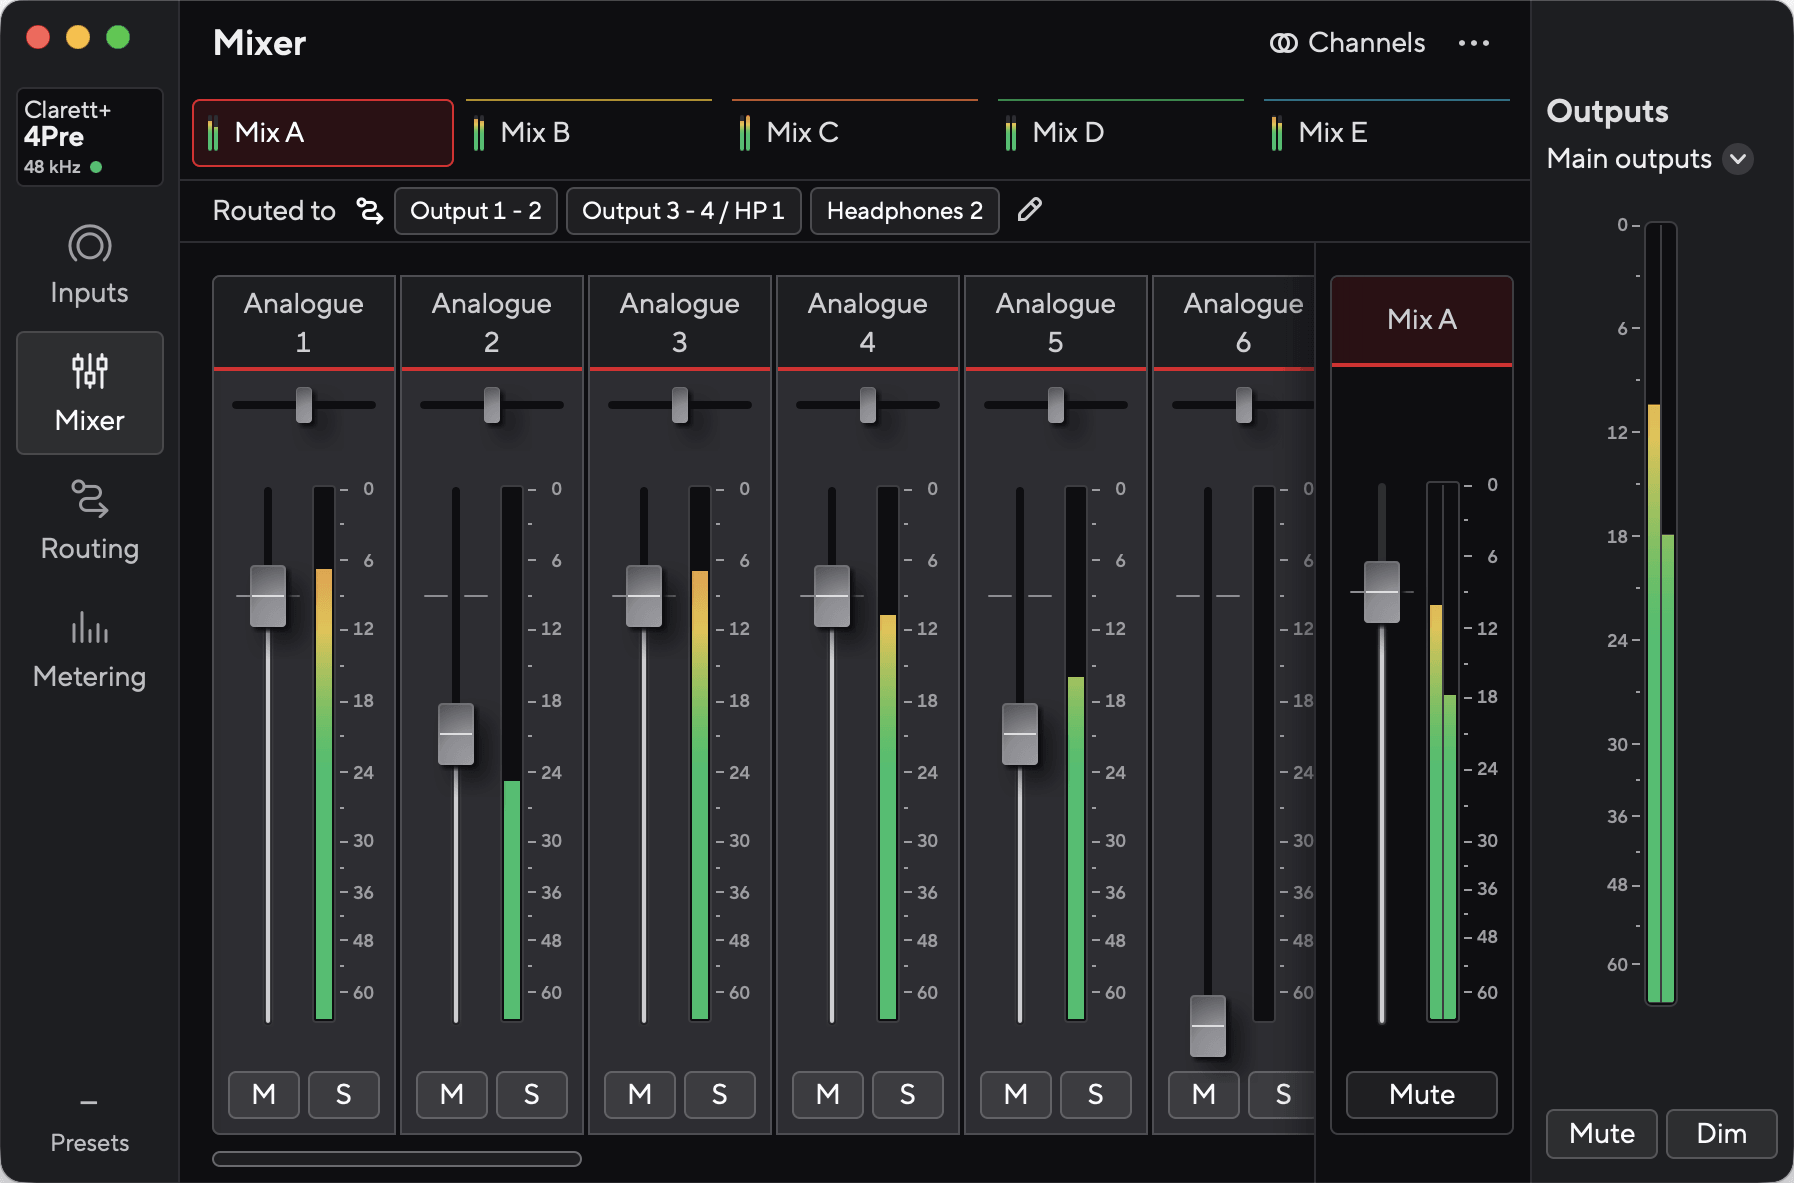Screen dimensions: 1794x1183
Task: Switch to the Mix B tab
Action: coord(589,132)
